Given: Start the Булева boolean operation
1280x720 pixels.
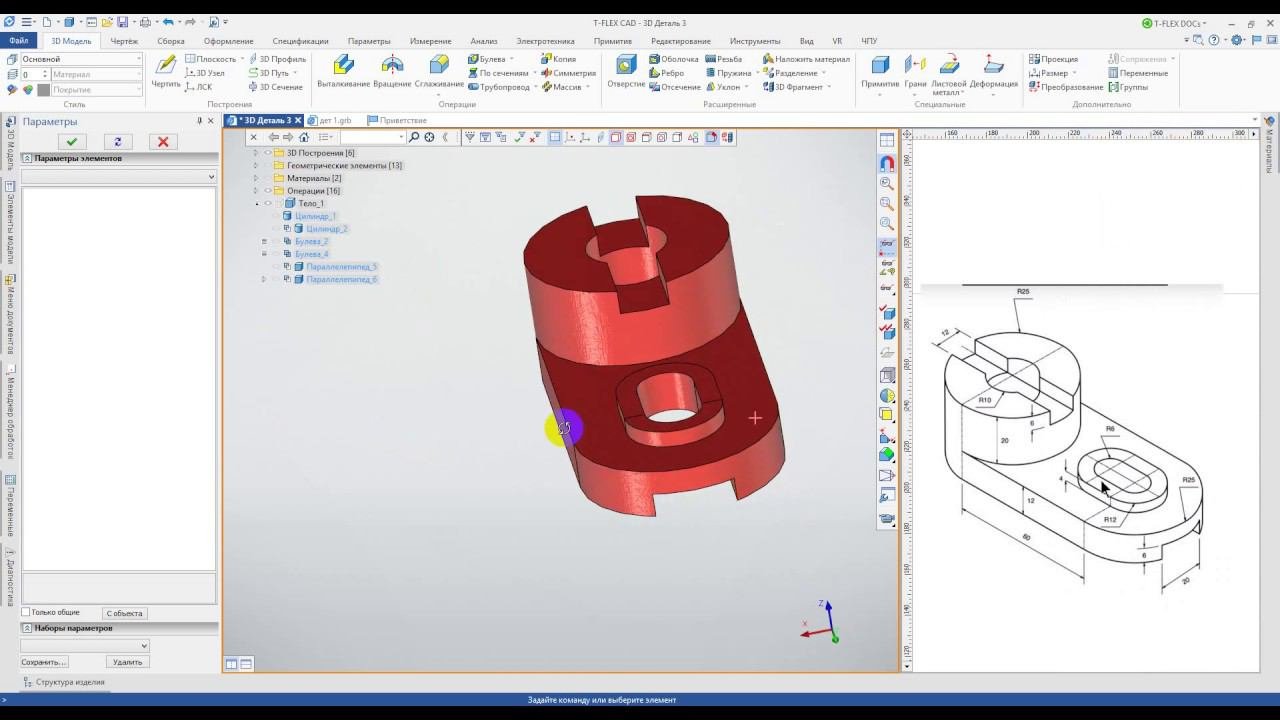Looking at the screenshot, I should point(486,59).
